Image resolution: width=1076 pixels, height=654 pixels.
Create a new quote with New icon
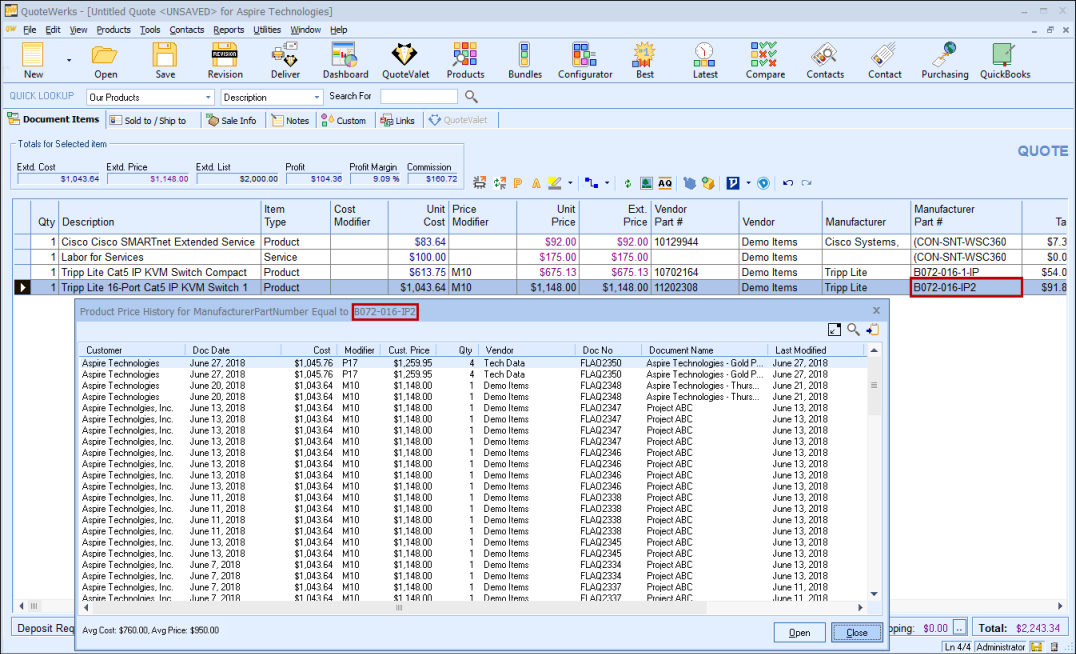click(x=33, y=60)
